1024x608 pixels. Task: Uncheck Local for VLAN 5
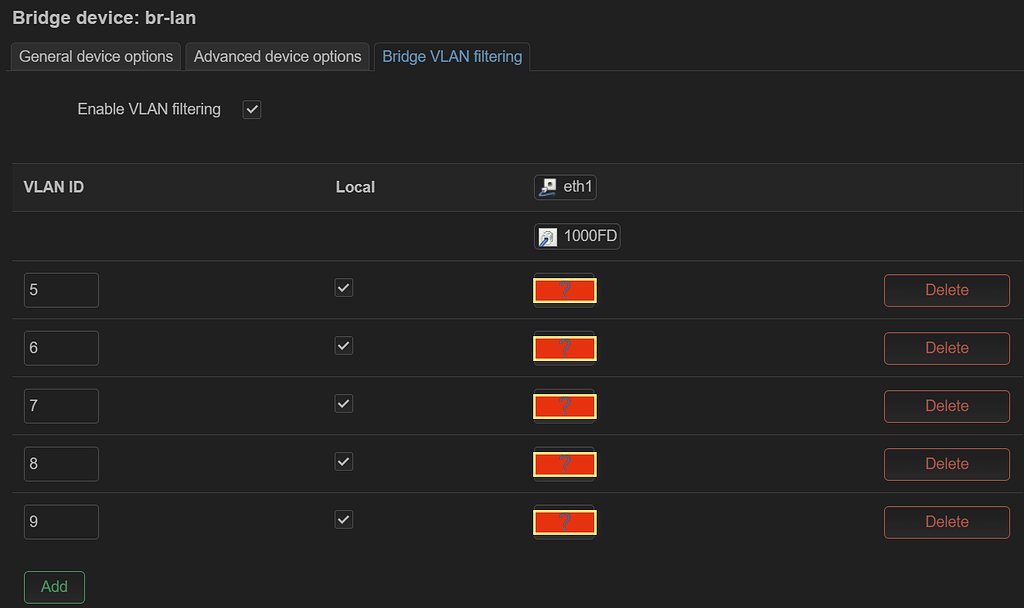(x=344, y=288)
